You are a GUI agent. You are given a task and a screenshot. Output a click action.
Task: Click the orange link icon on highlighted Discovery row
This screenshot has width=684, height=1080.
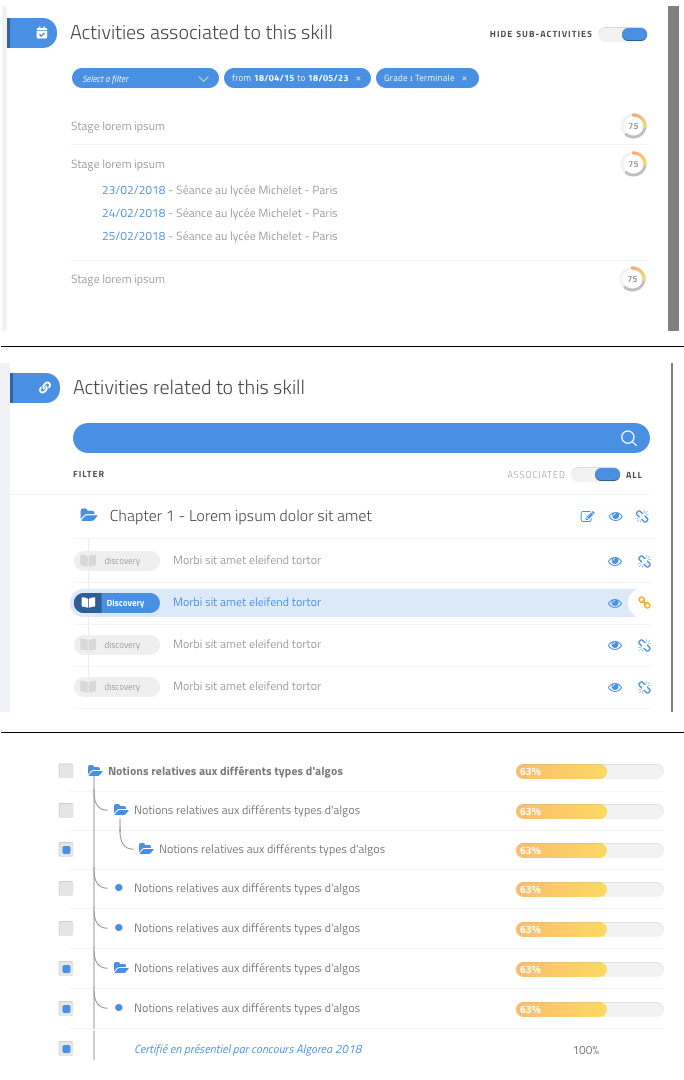(645, 603)
